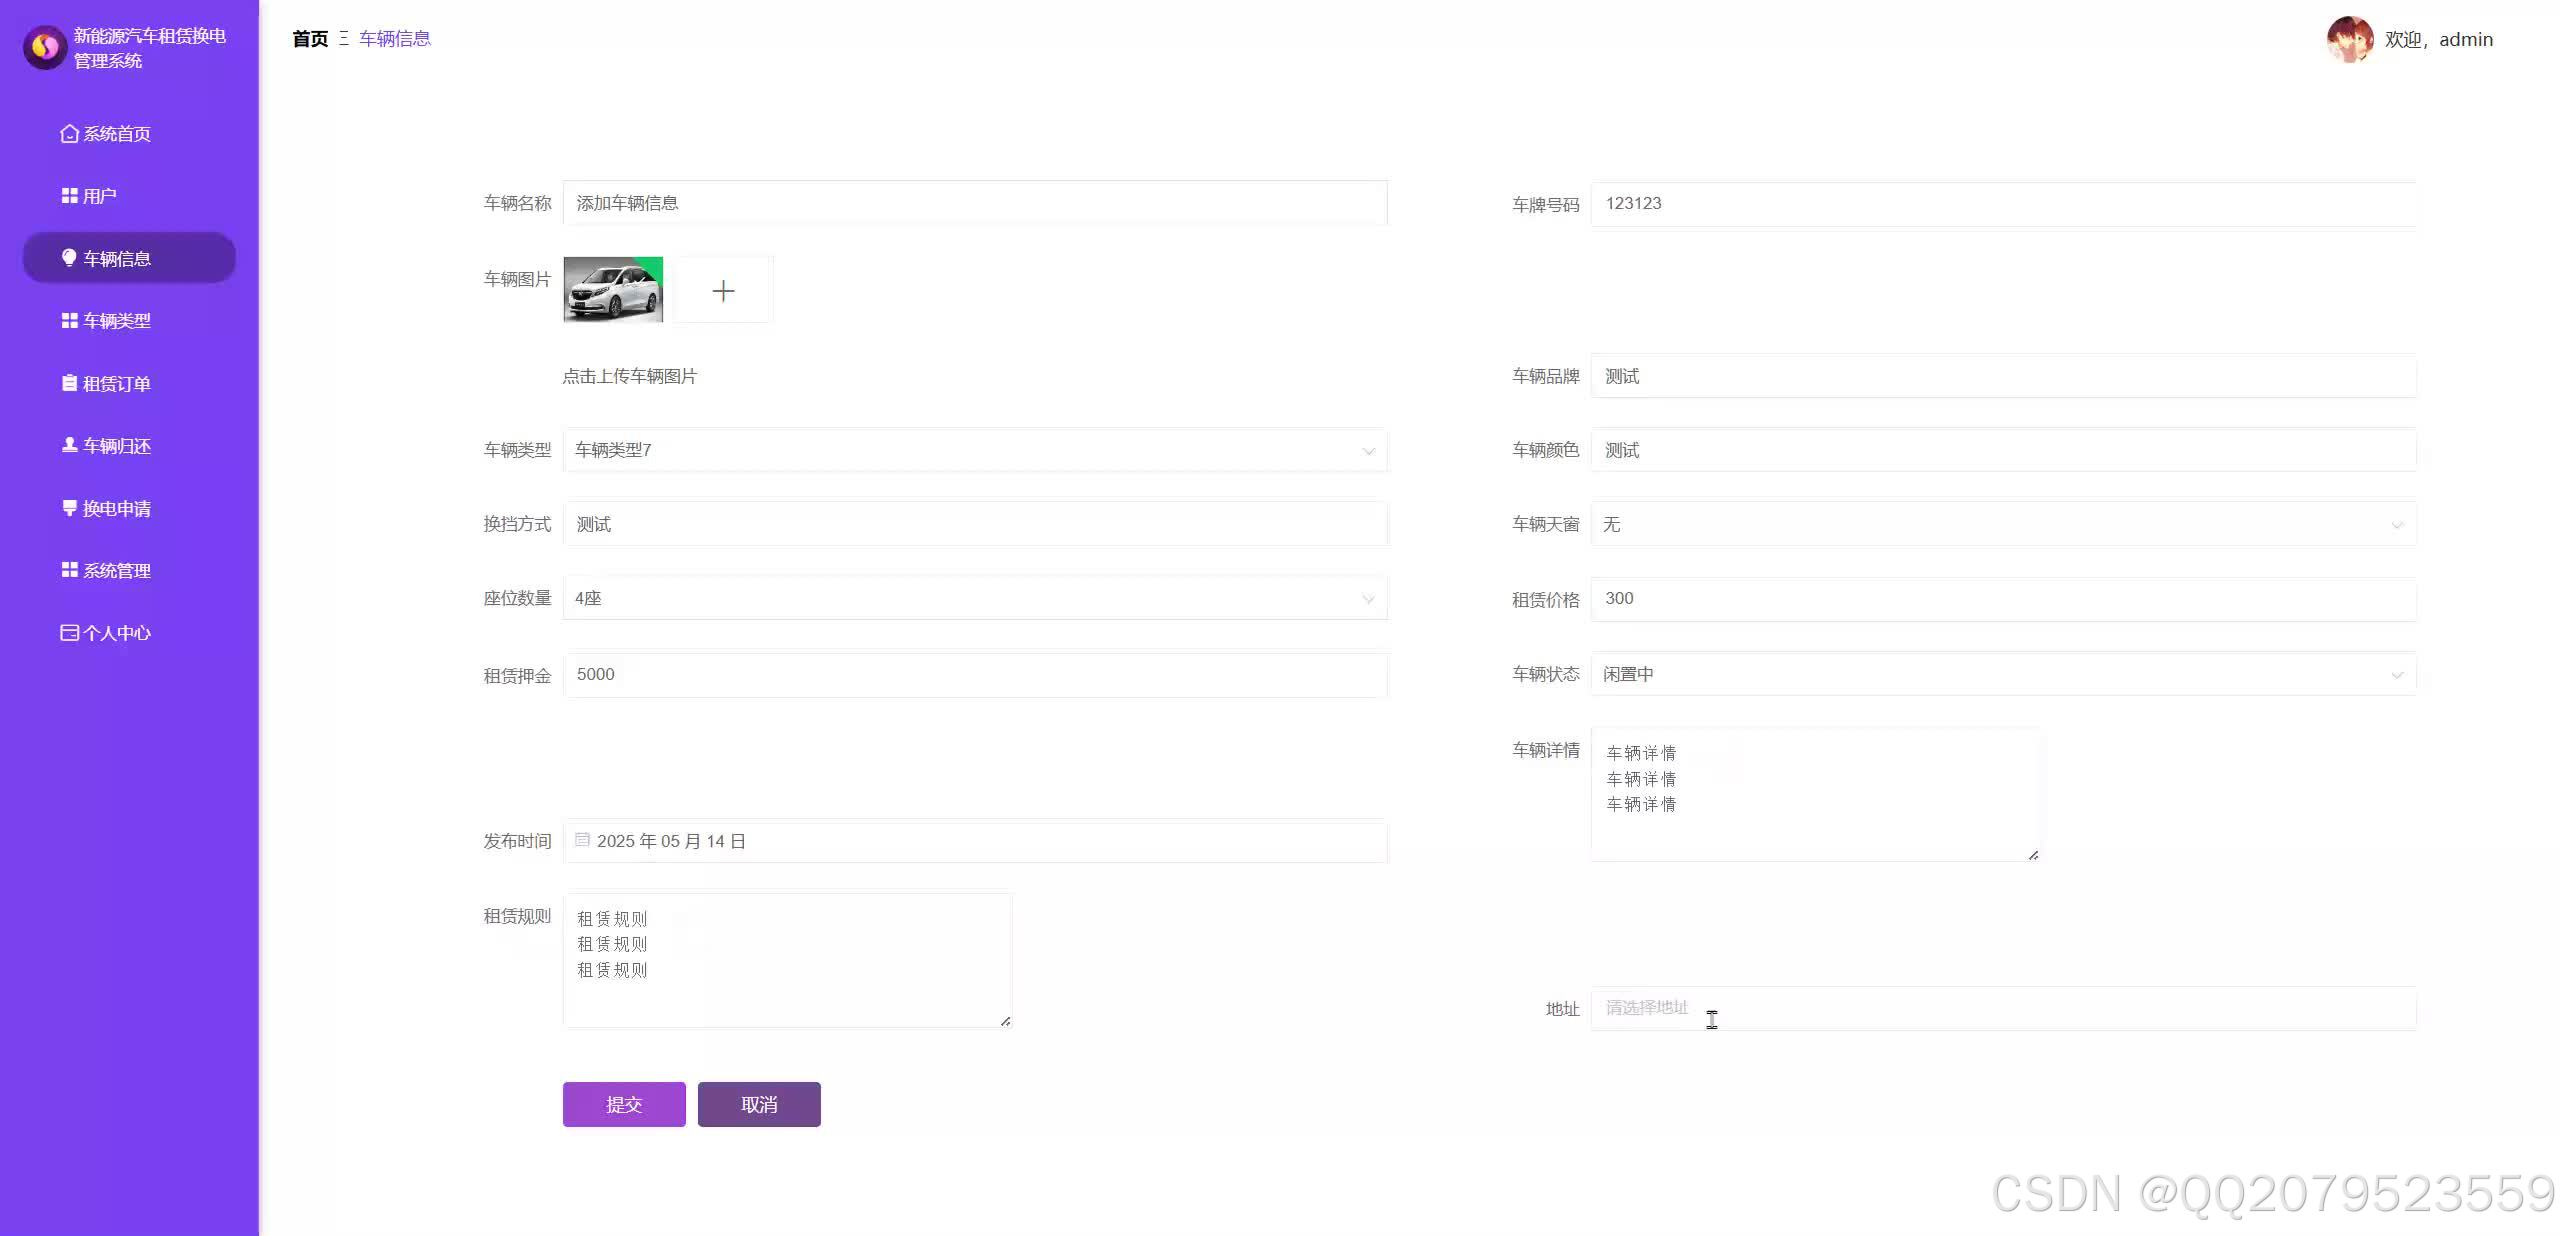Click the house icon beside 系统首页
Viewport: 2560px width, 1236px height.
69,134
